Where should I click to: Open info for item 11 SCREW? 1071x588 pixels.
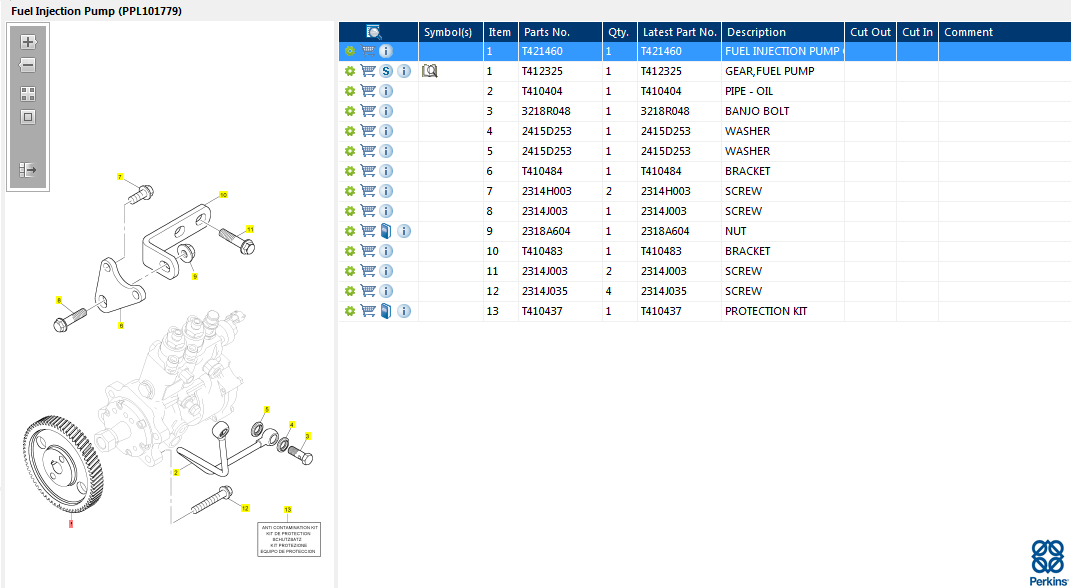pos(386,271)
